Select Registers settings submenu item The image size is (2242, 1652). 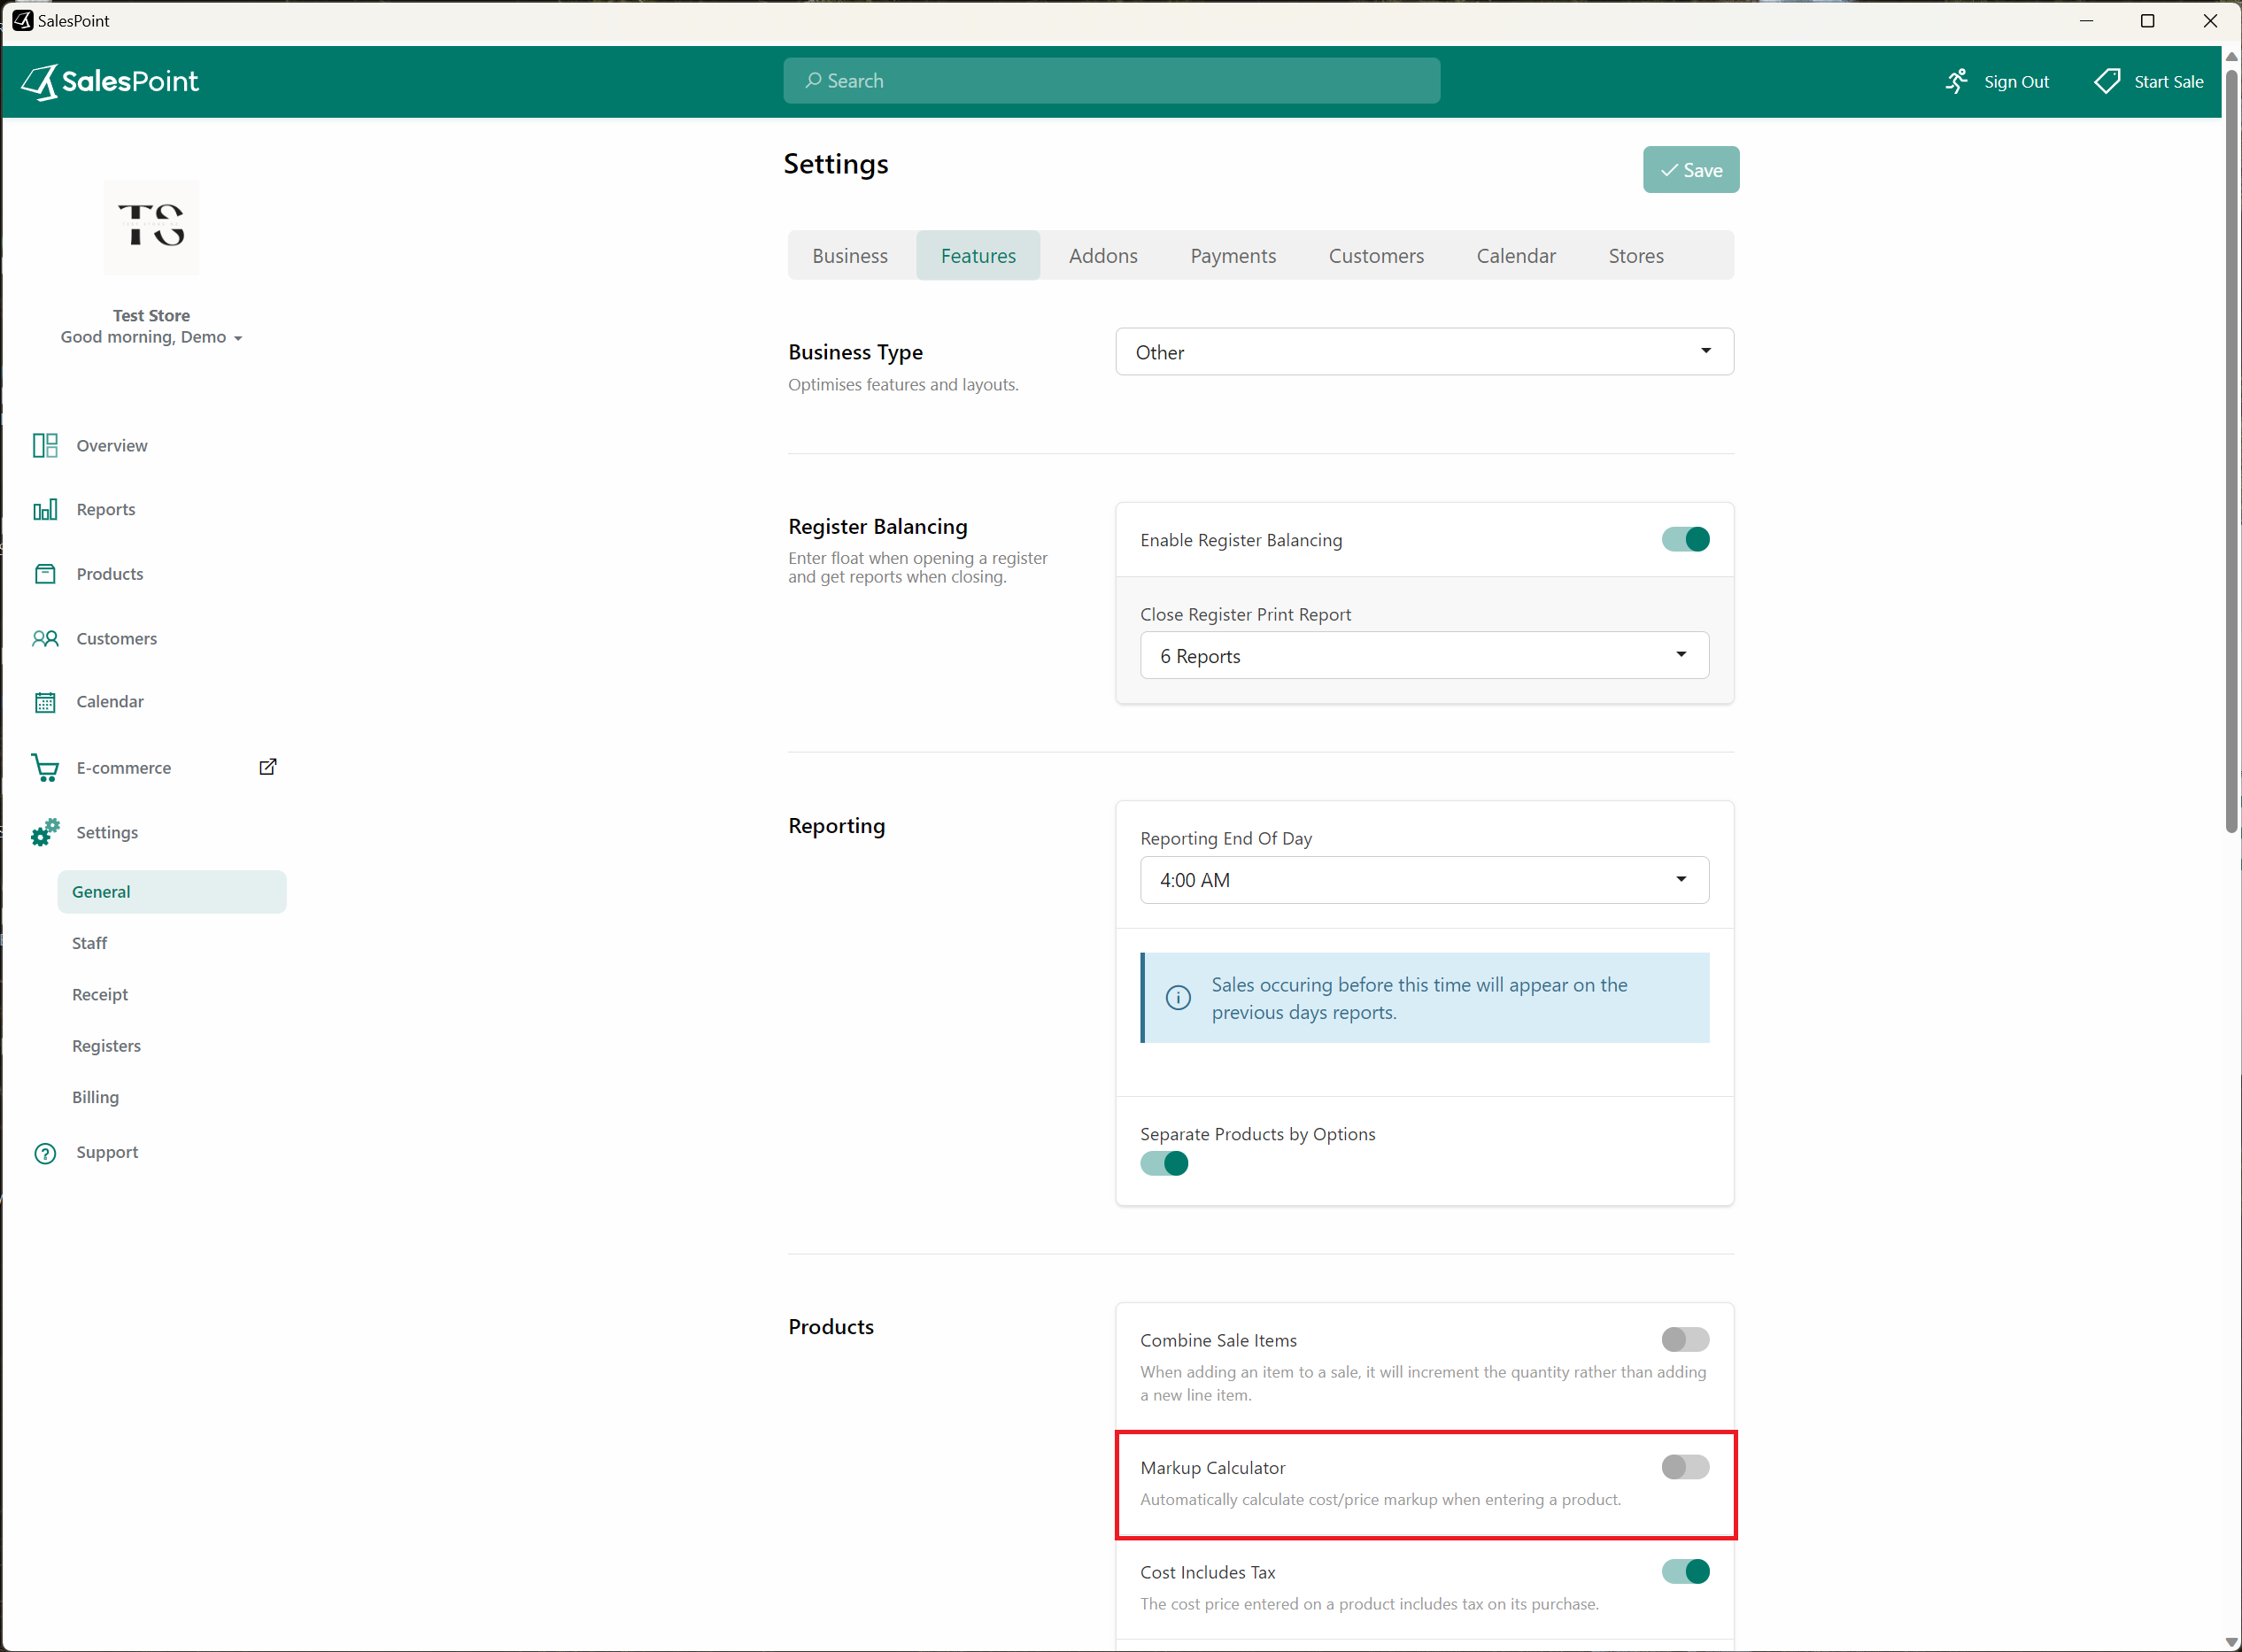[x=106, y=1046]
